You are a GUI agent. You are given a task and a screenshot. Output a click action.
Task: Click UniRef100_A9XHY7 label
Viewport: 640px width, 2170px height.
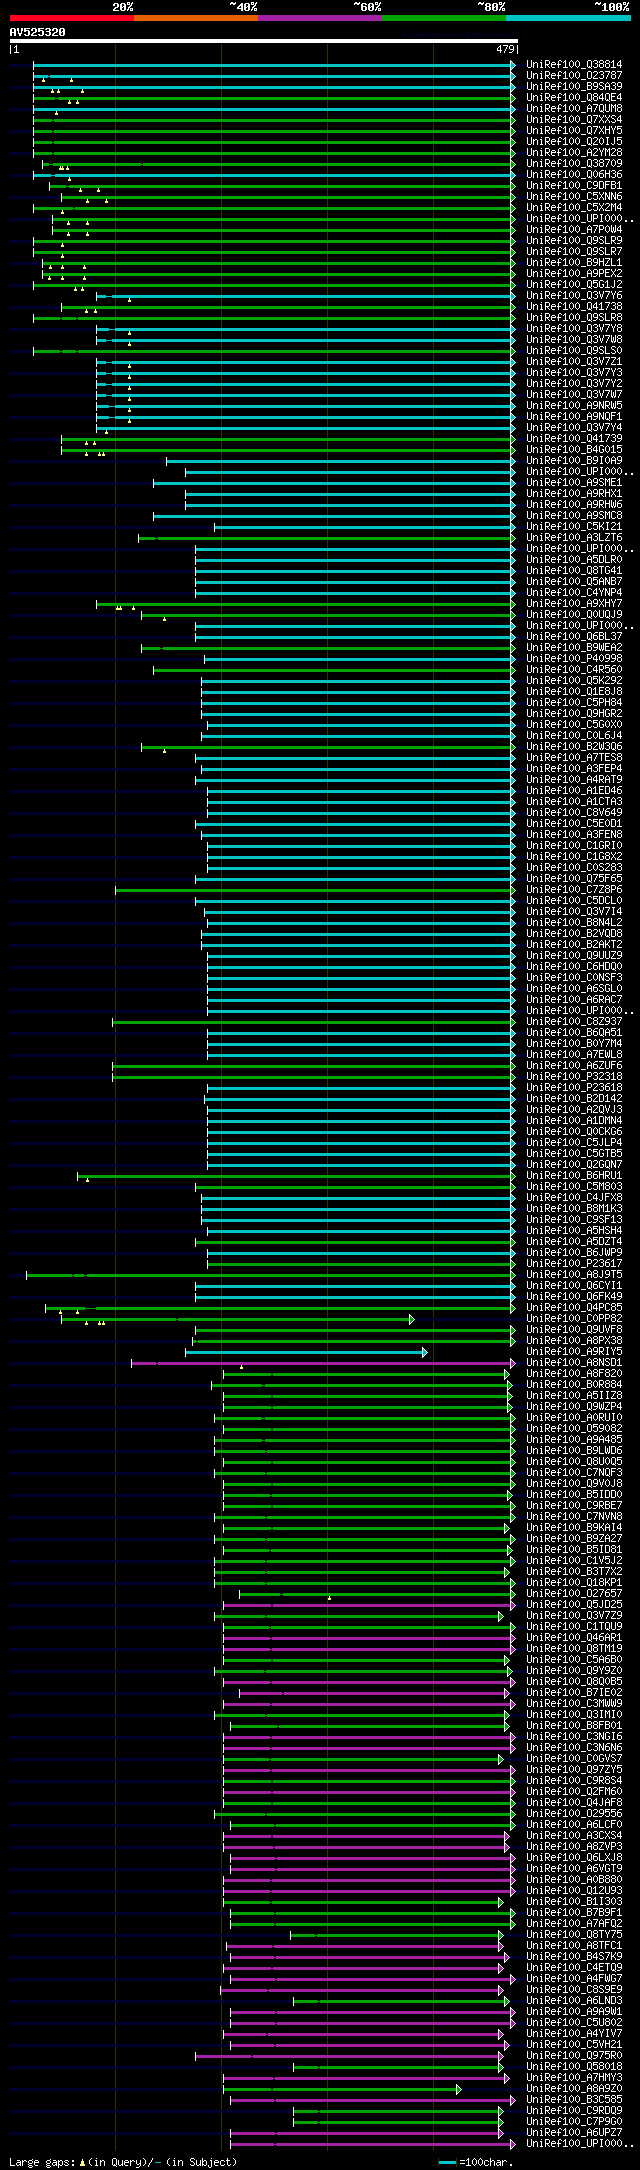[x=574, y=604]
